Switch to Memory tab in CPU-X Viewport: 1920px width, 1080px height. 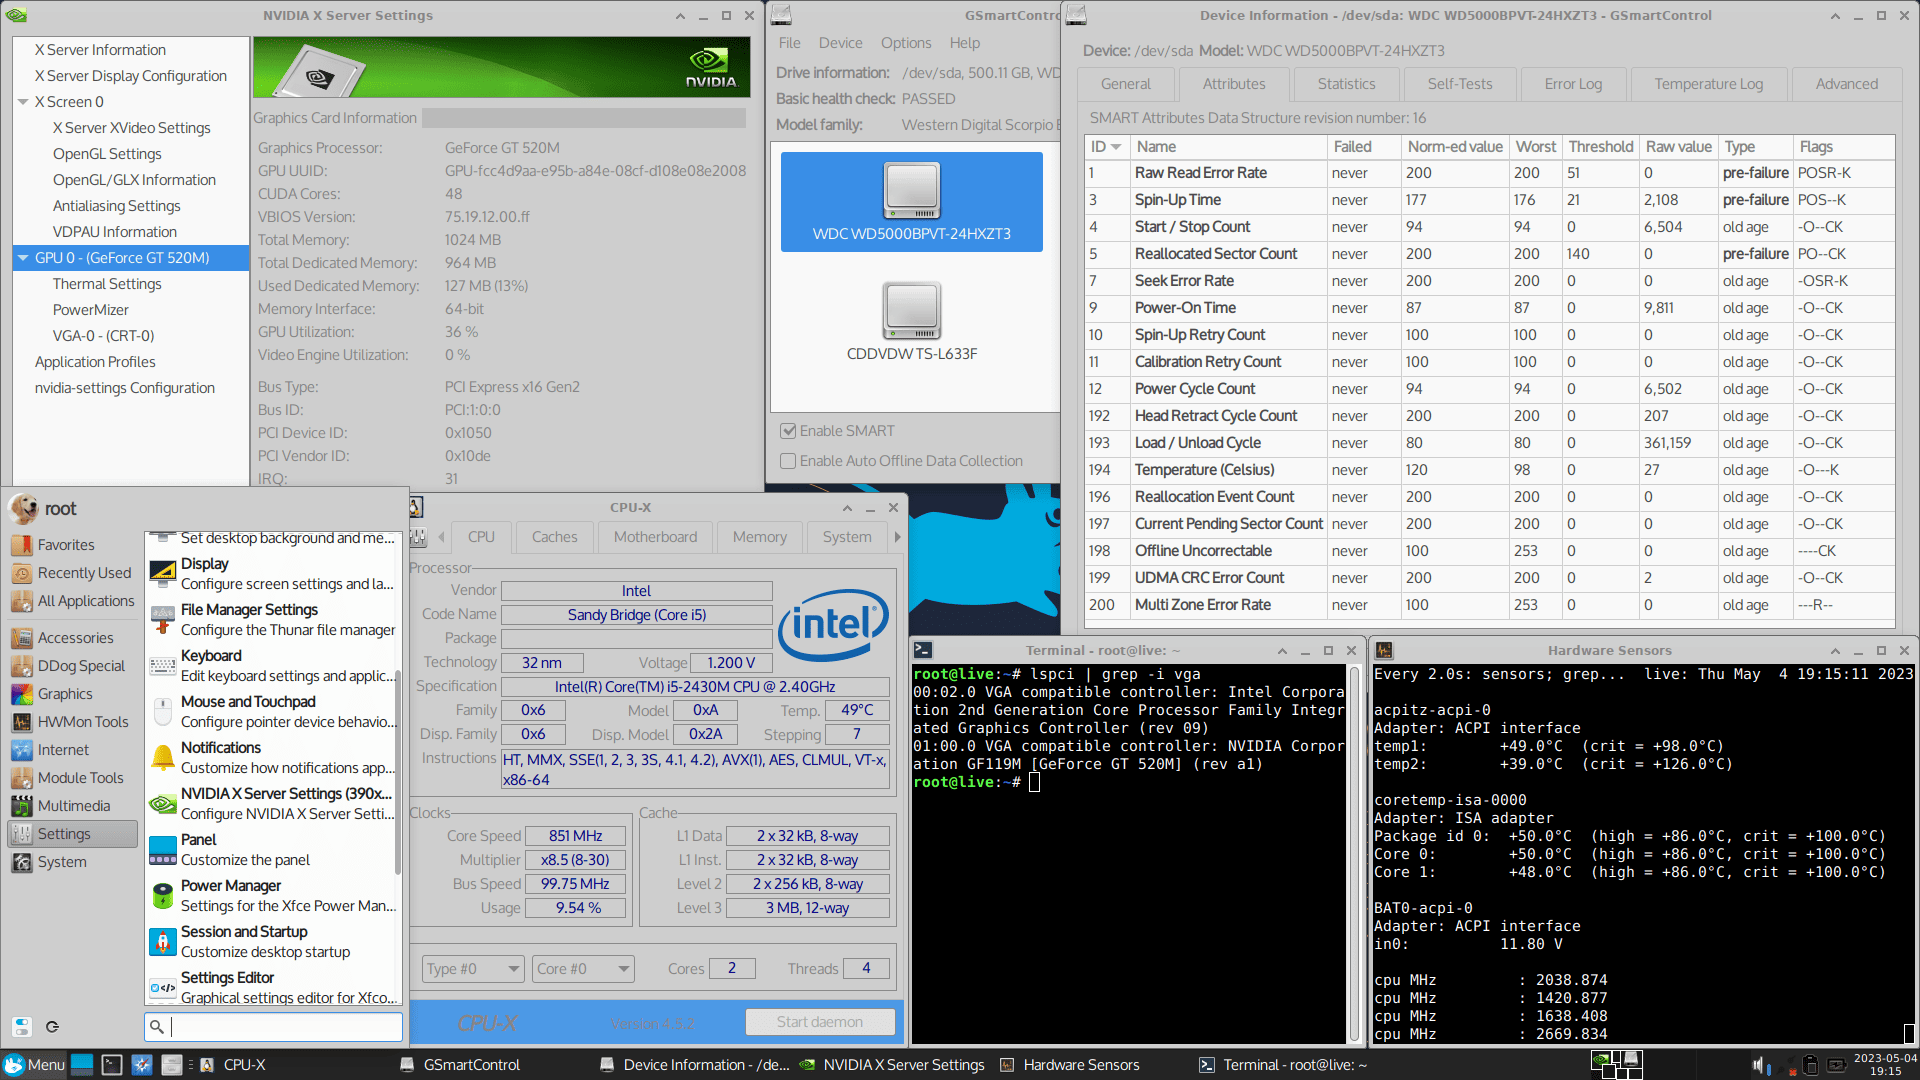(759, 537)
